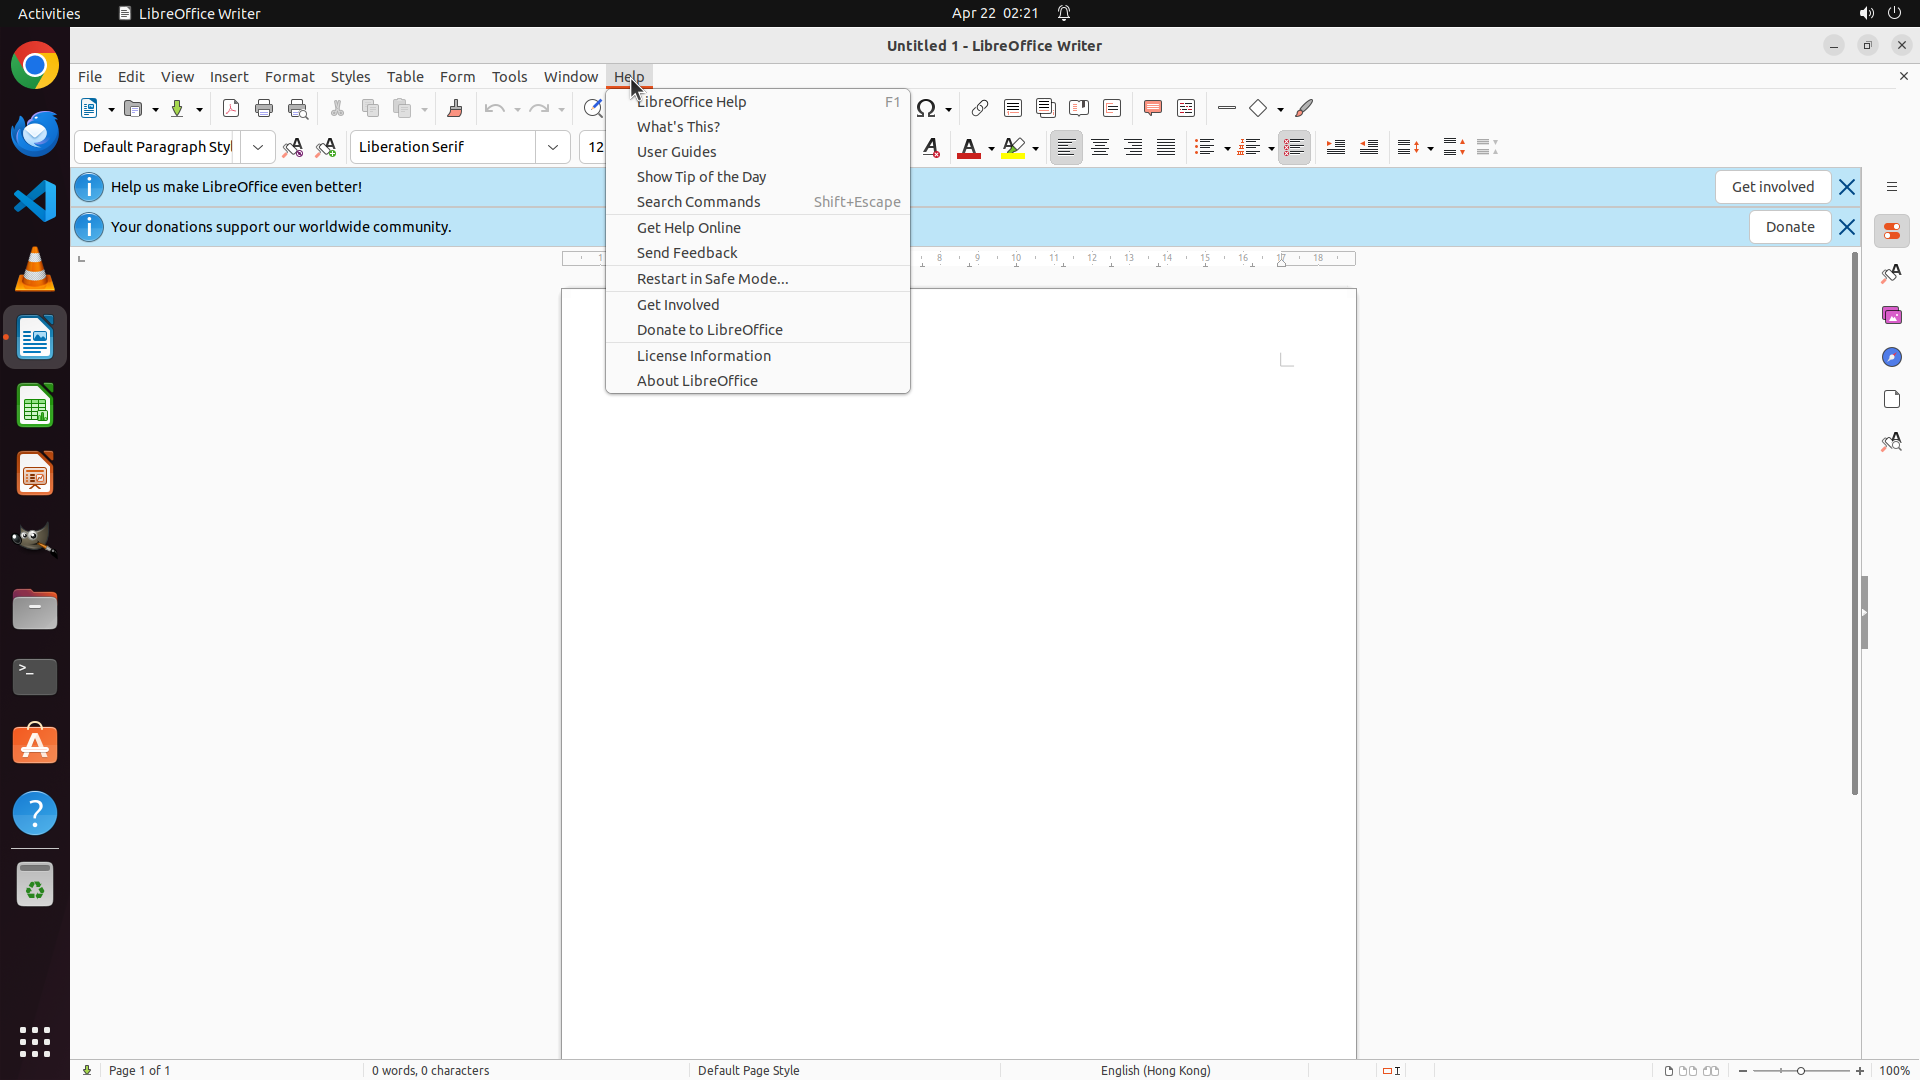
Task: Open the Gallery sidebar panel icon
Action: pos(1891,315)
